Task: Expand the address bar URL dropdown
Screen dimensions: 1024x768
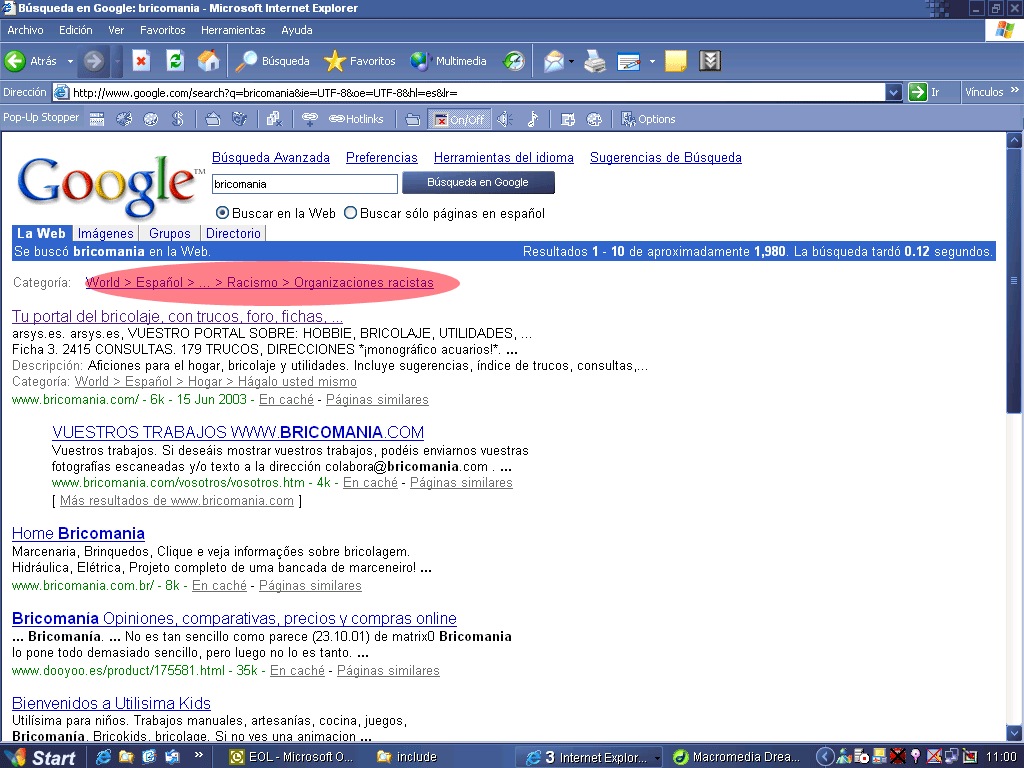Action: [894, 92]
